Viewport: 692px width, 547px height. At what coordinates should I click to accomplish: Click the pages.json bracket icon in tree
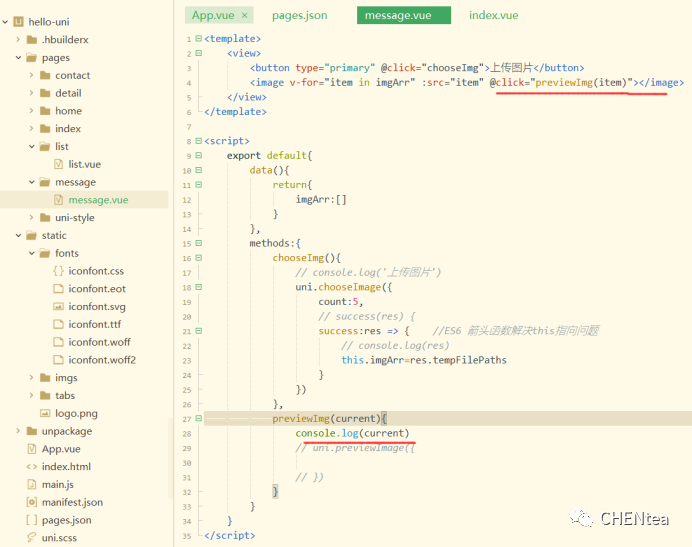[31, 520]
